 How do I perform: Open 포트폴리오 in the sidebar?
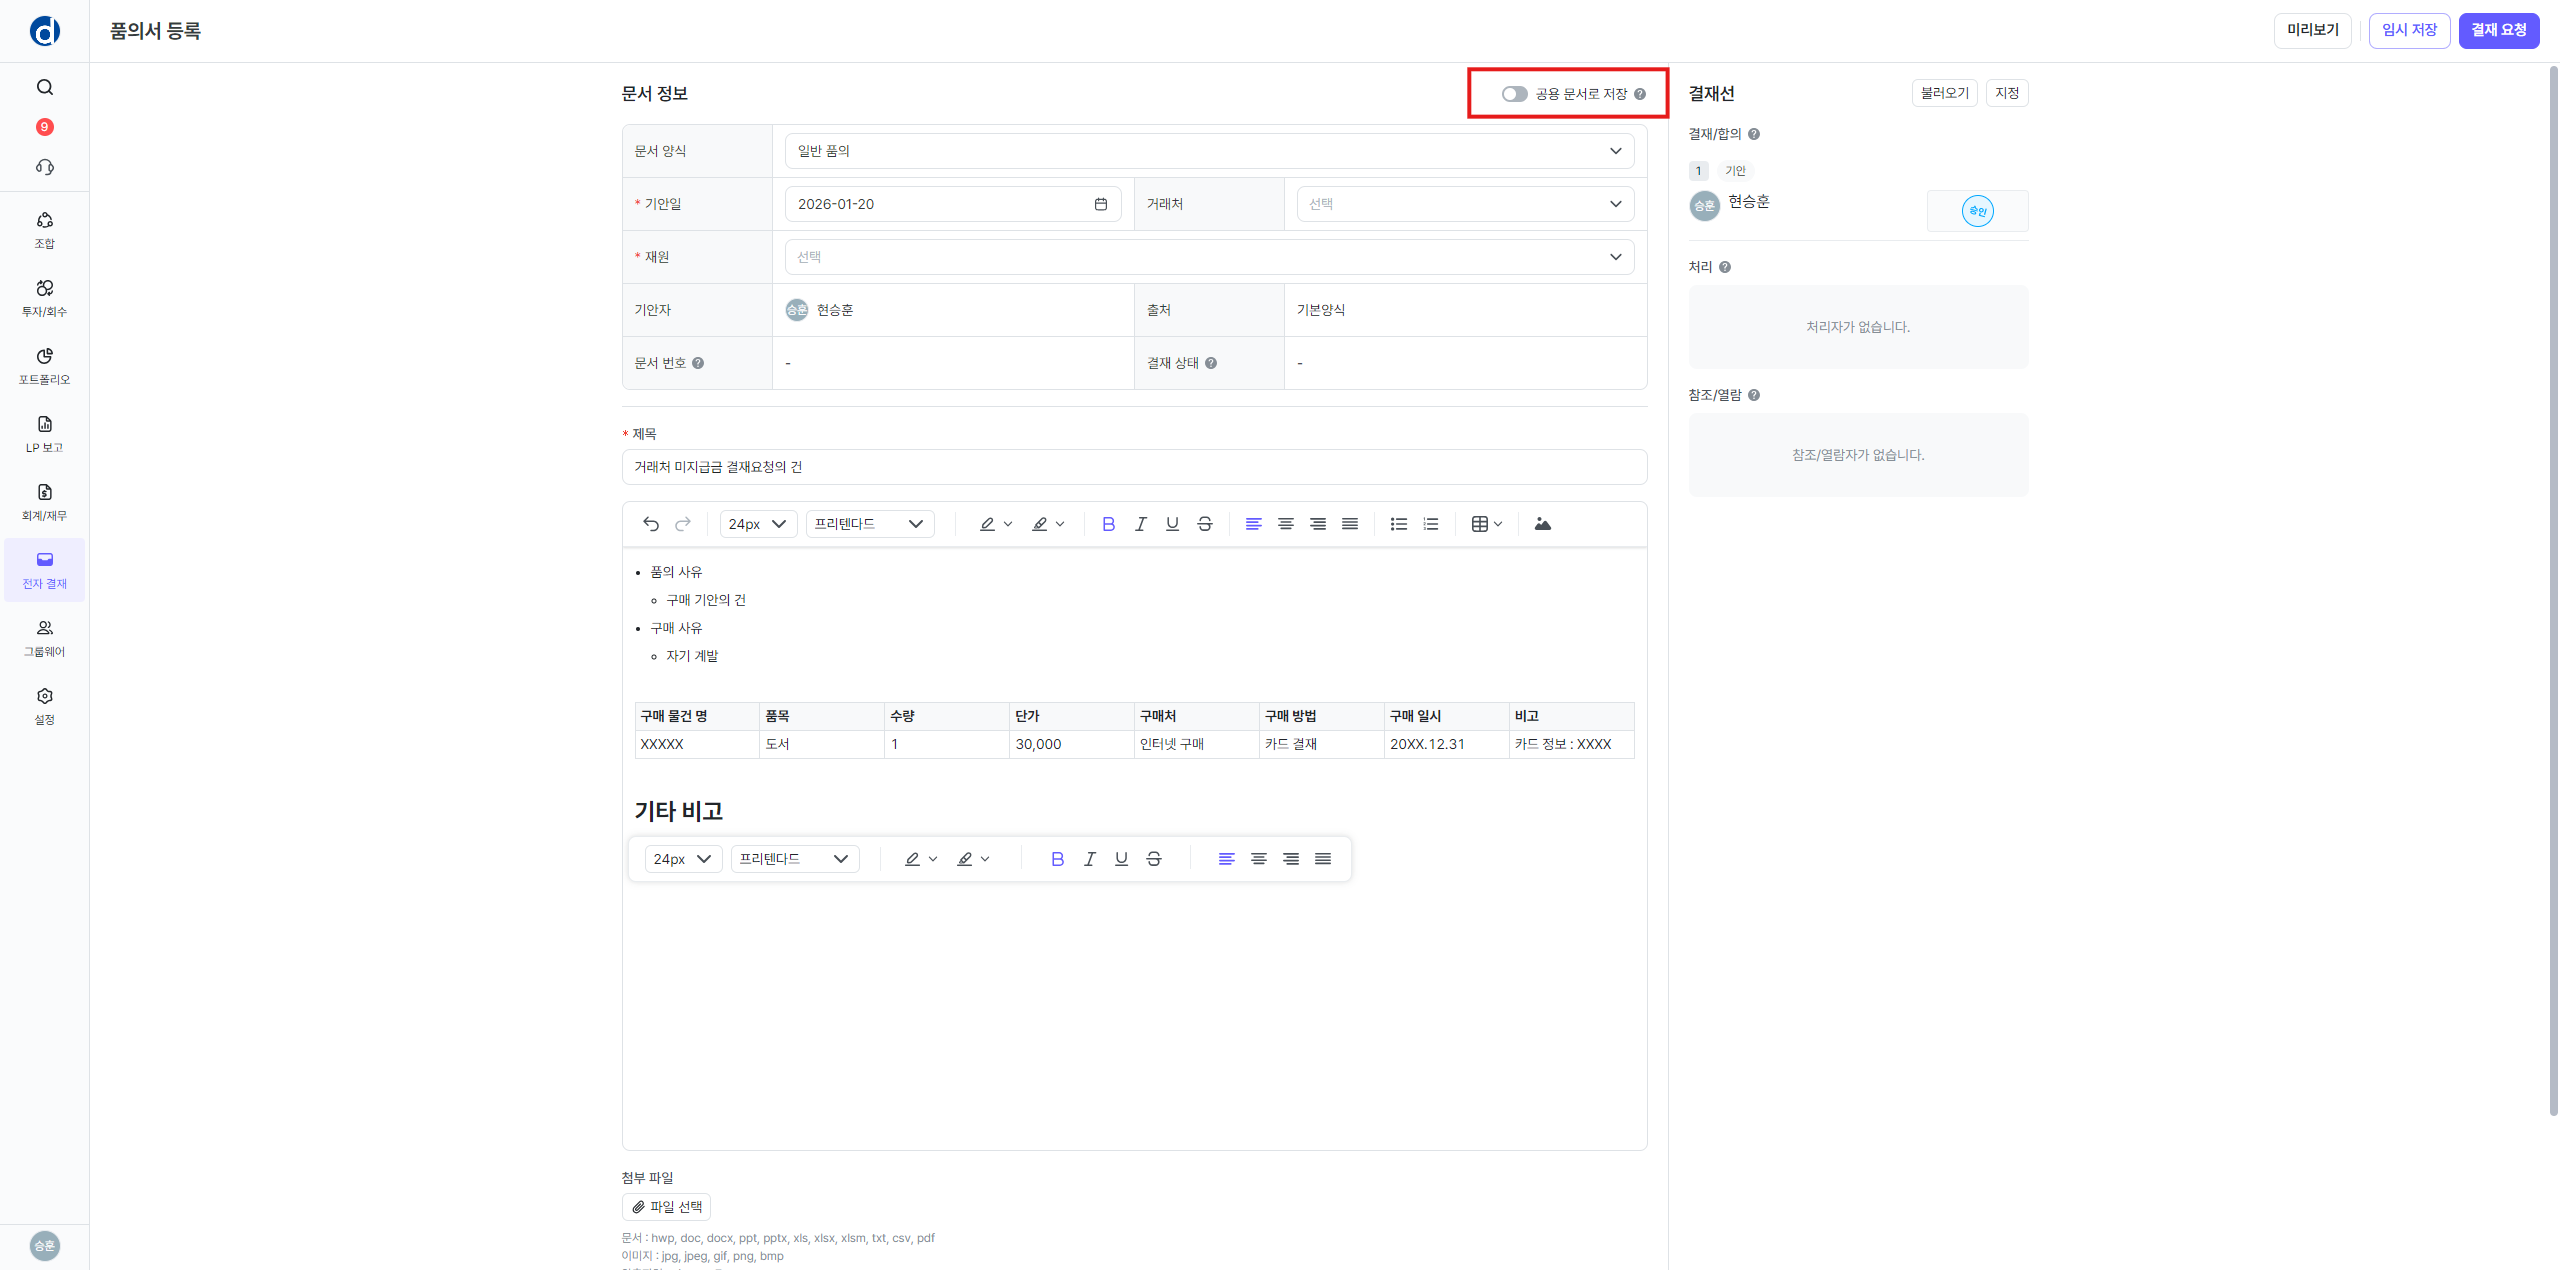pos(45,367)
